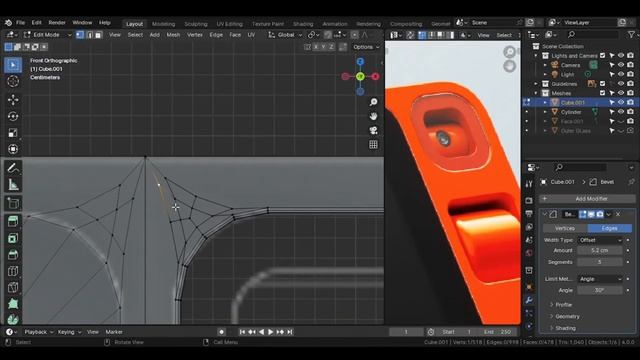640x360 pixels.
Task: Open the Object properties tab
Action: (529, 287)
